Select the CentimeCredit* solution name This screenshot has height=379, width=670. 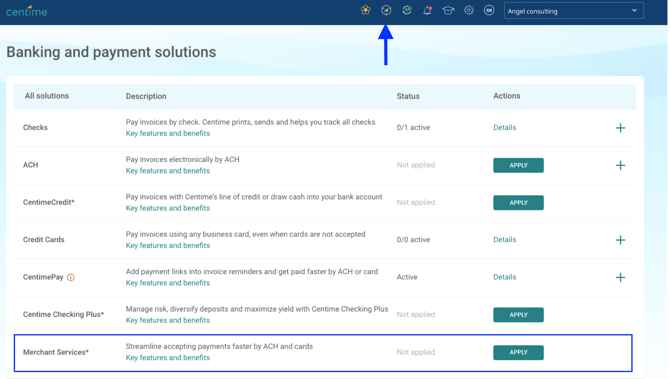tap(48, 202)
